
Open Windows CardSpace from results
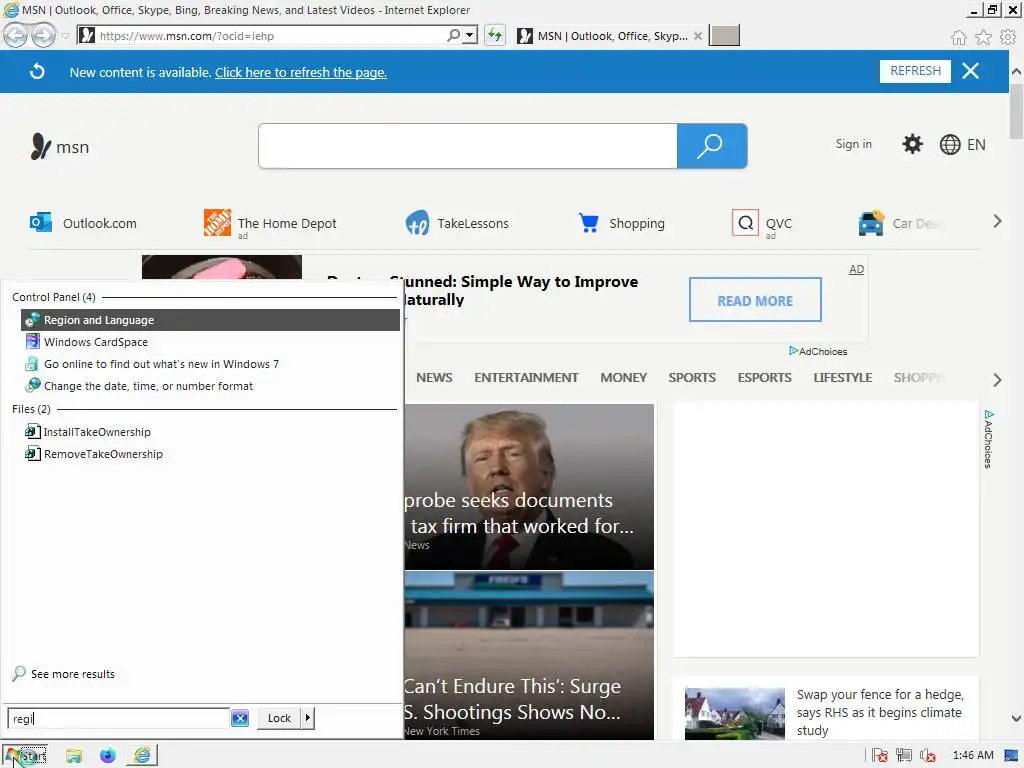210,342
